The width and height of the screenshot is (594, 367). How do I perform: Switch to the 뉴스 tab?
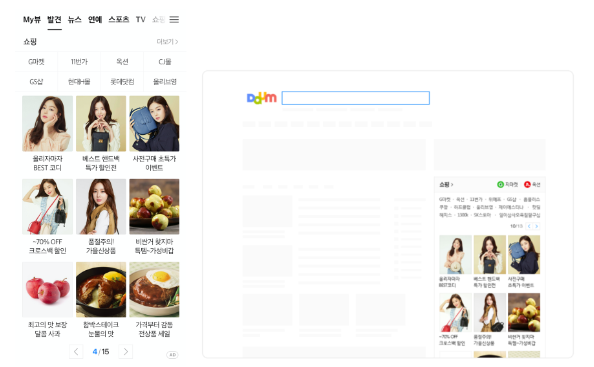coord(75,19)
